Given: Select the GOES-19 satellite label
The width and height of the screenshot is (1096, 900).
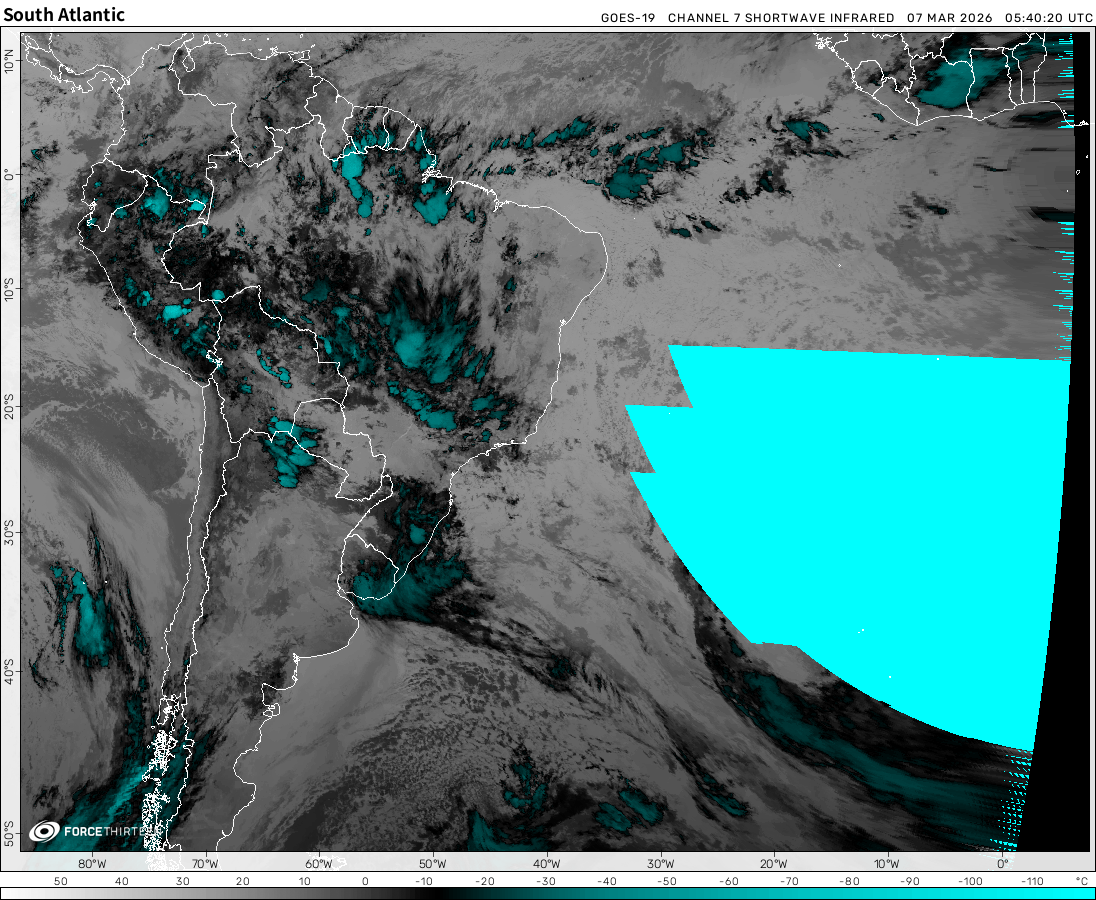Looking at the screenshot, I should [629, 18].
